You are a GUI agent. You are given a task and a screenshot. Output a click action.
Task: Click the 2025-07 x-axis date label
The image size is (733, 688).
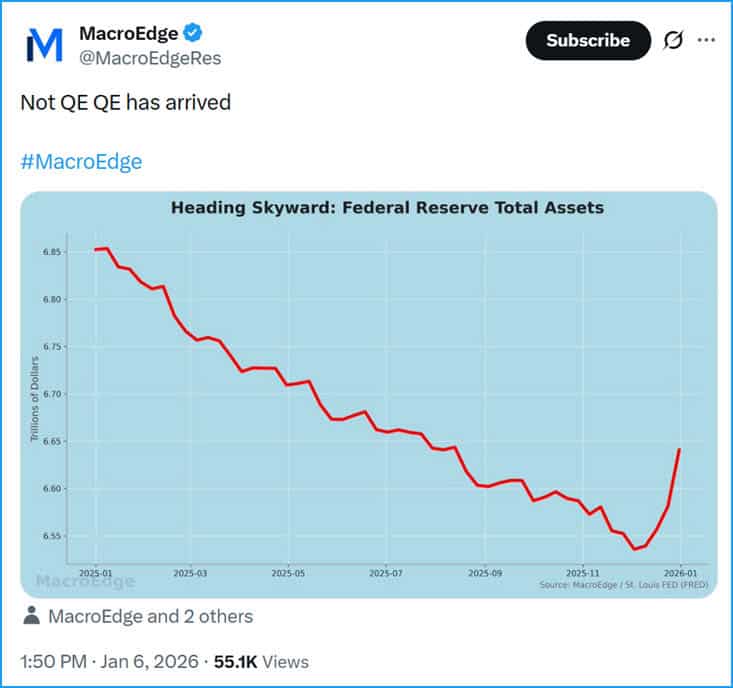click(387, 574)
